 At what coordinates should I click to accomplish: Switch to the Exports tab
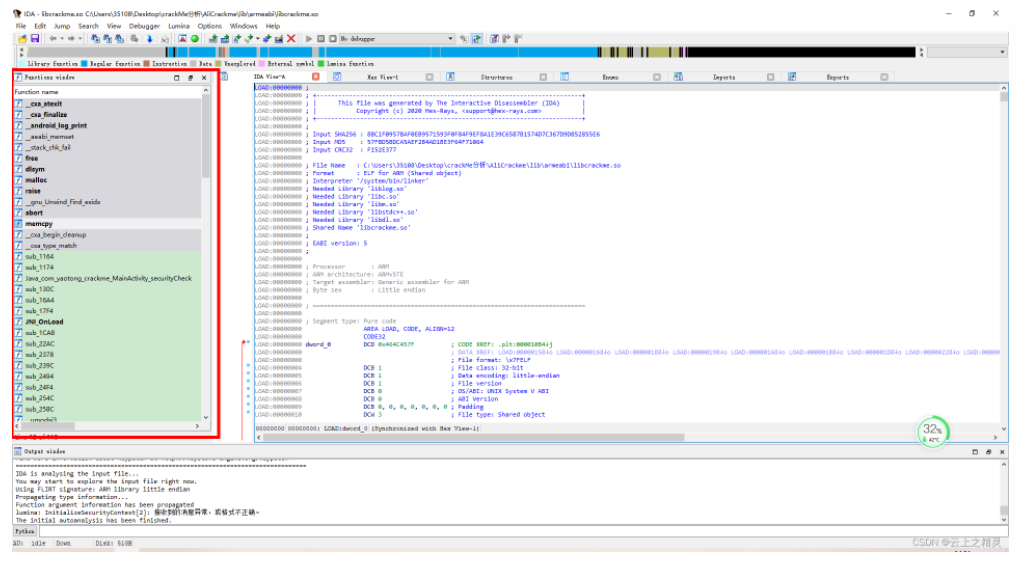pyautogui.click(x=838, y=77)
